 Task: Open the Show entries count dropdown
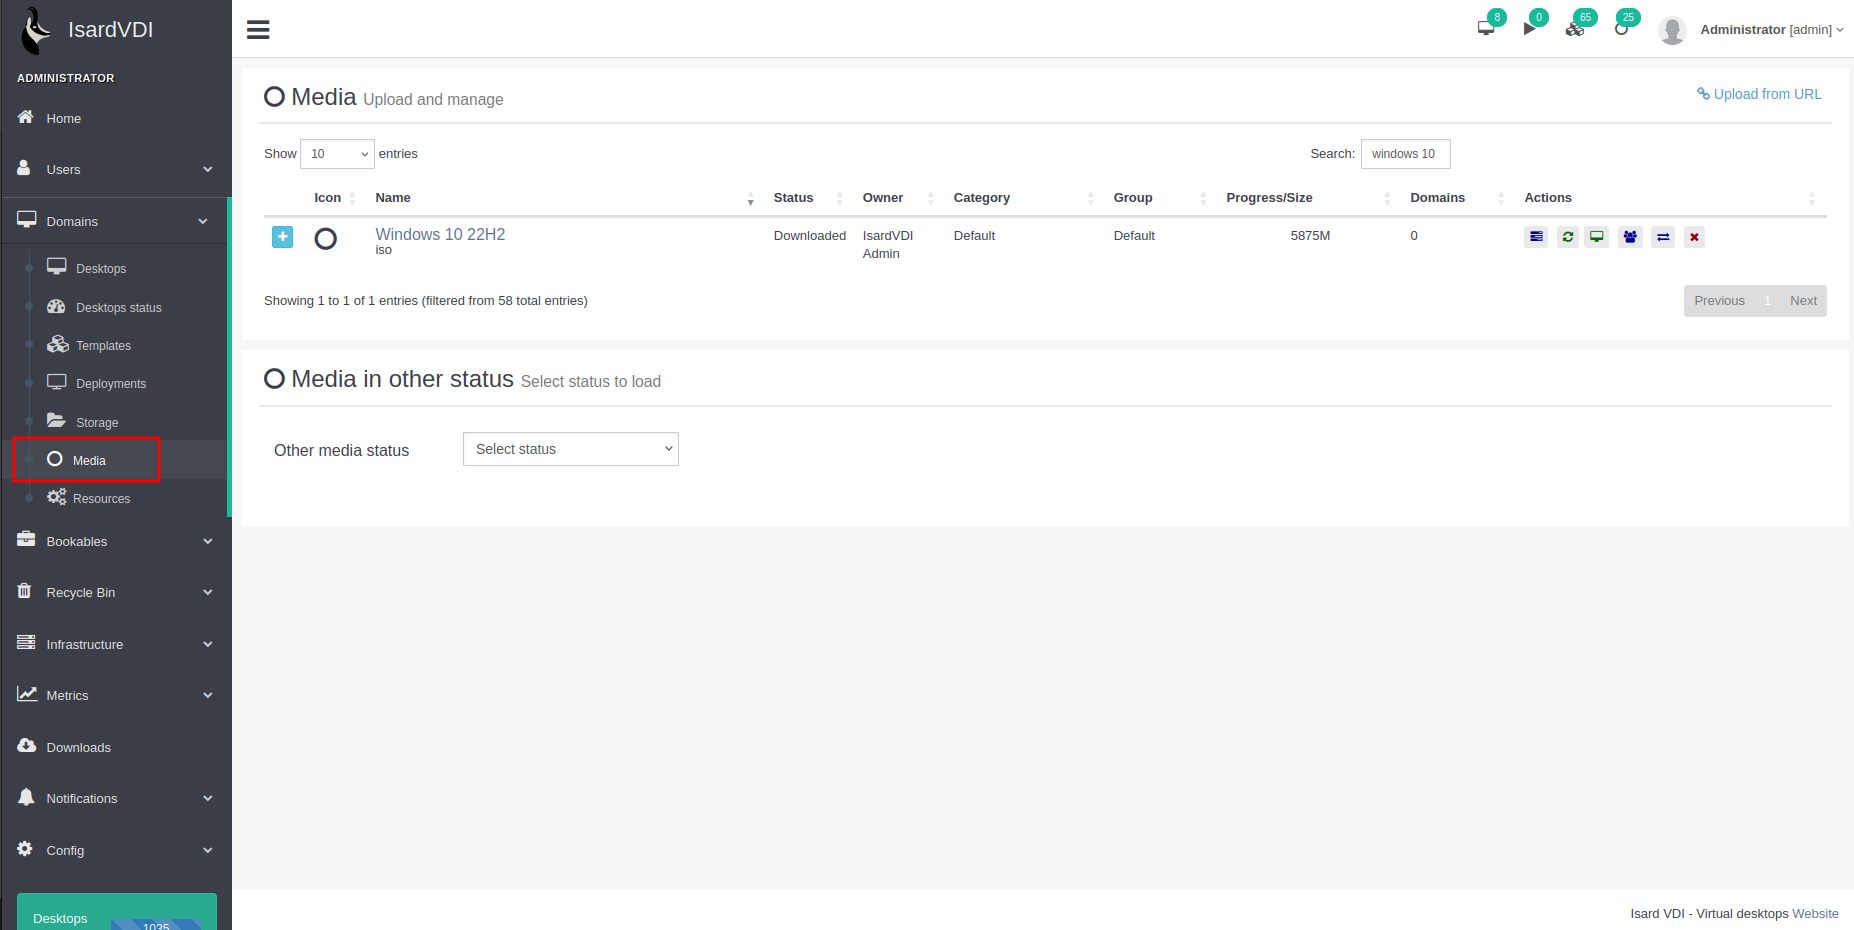click(337, 154)
